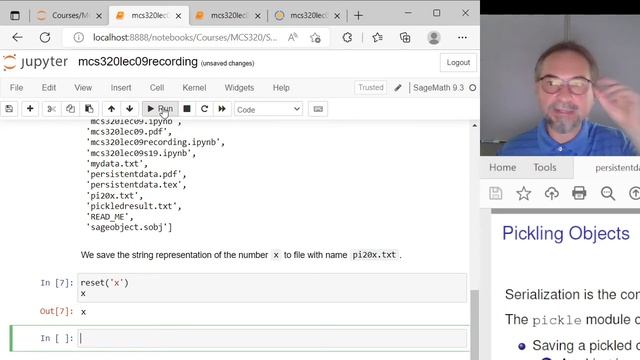
Task: Restart the kernel circular arrow icon
Action: click(x=204, y=109)
